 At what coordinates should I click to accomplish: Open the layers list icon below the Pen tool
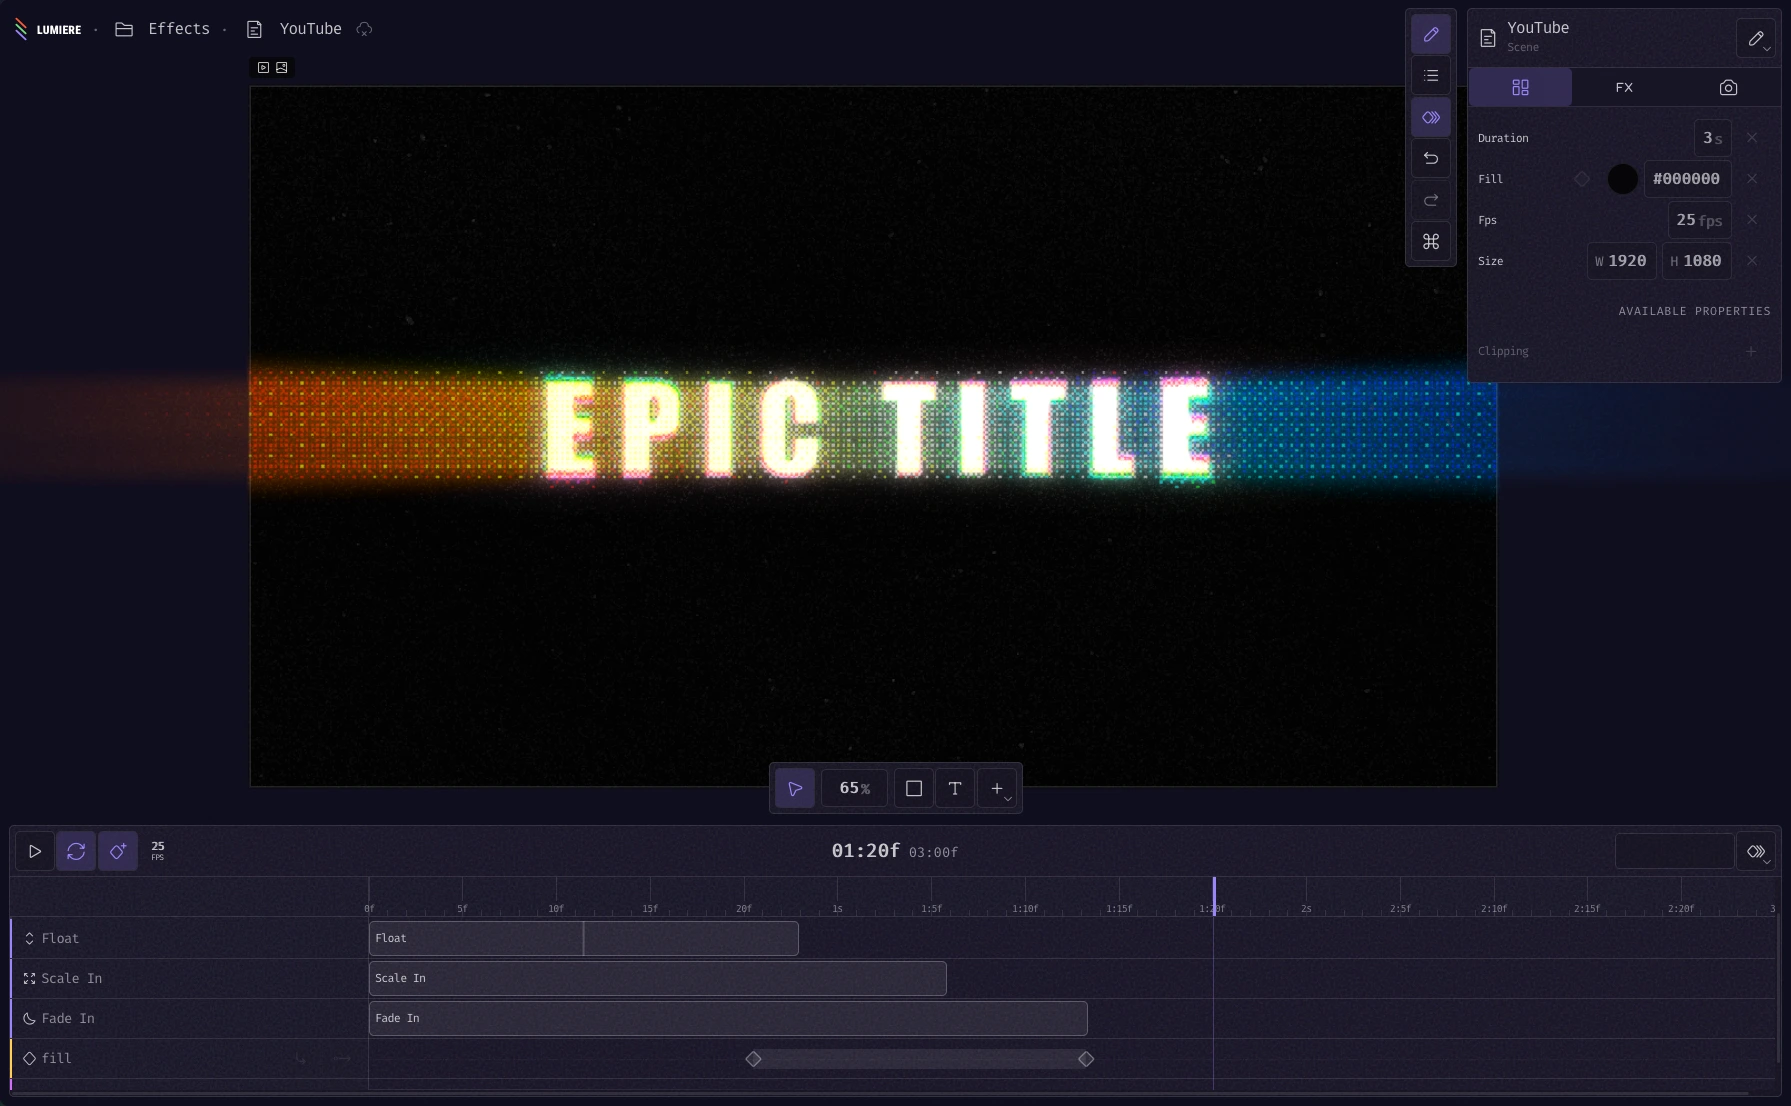(1431, 75)
